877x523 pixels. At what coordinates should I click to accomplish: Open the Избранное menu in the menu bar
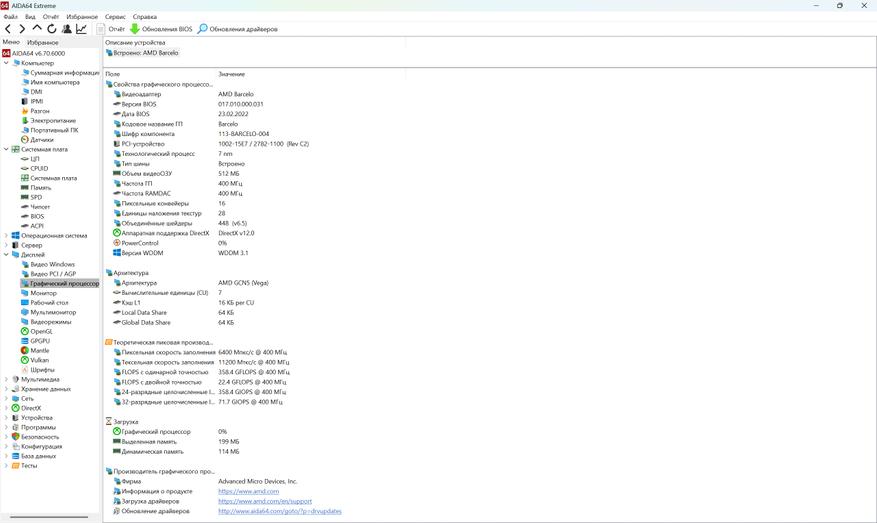coord(82,17)
